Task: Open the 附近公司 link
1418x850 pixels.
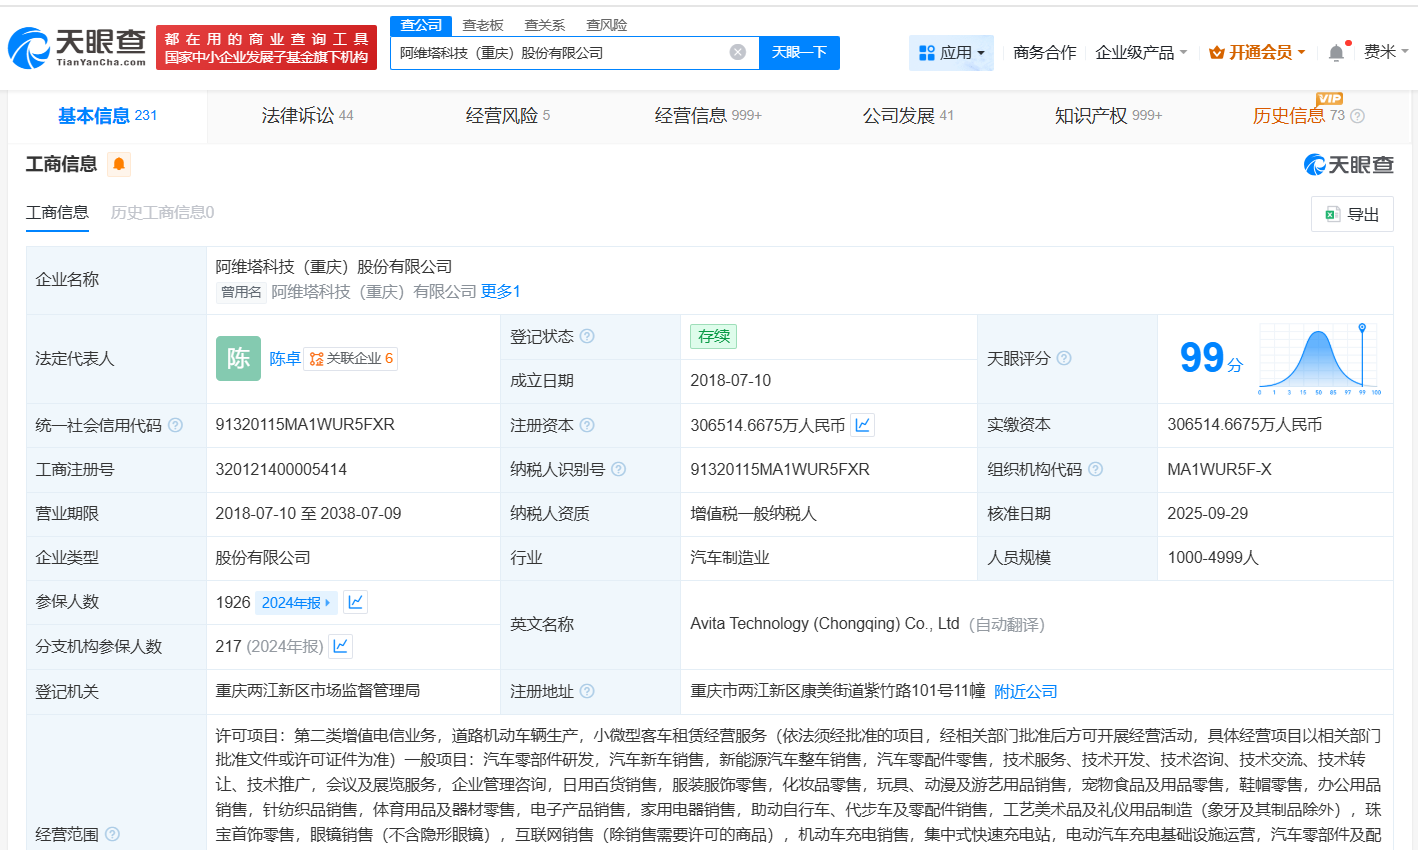Action: [x=1024, y=690]
